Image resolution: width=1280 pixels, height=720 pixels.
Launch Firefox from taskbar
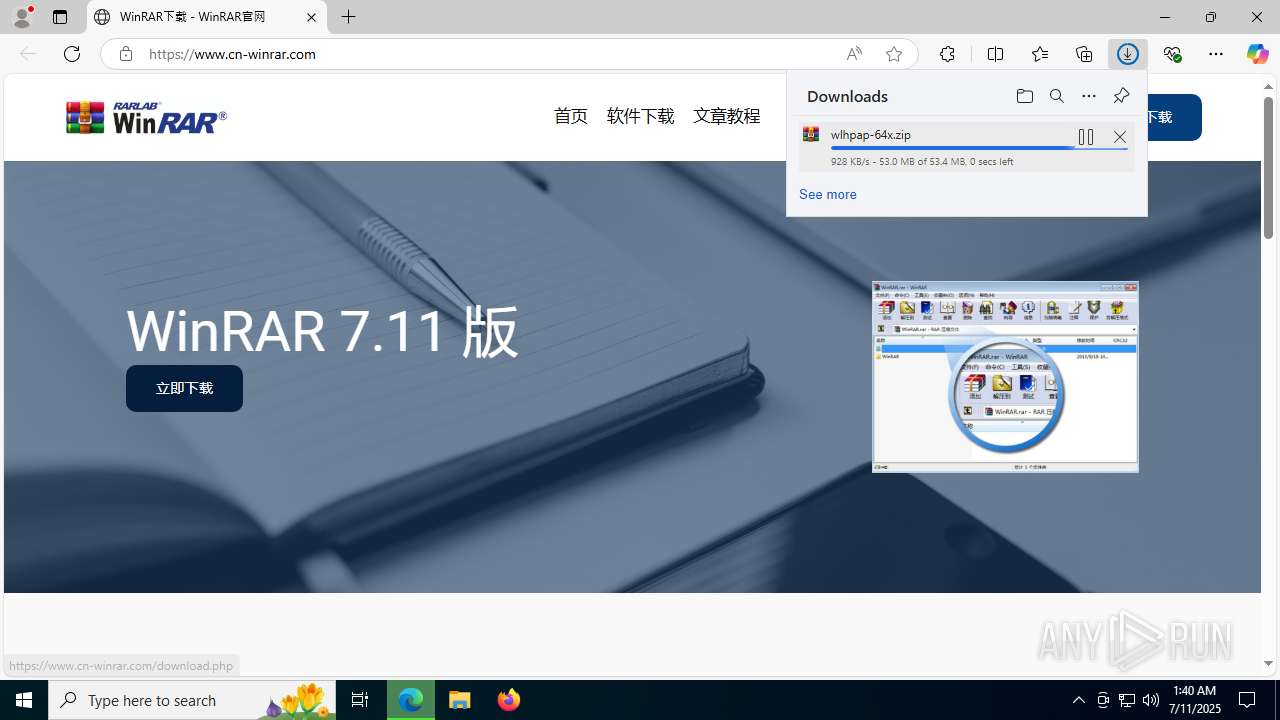point(508,700)
